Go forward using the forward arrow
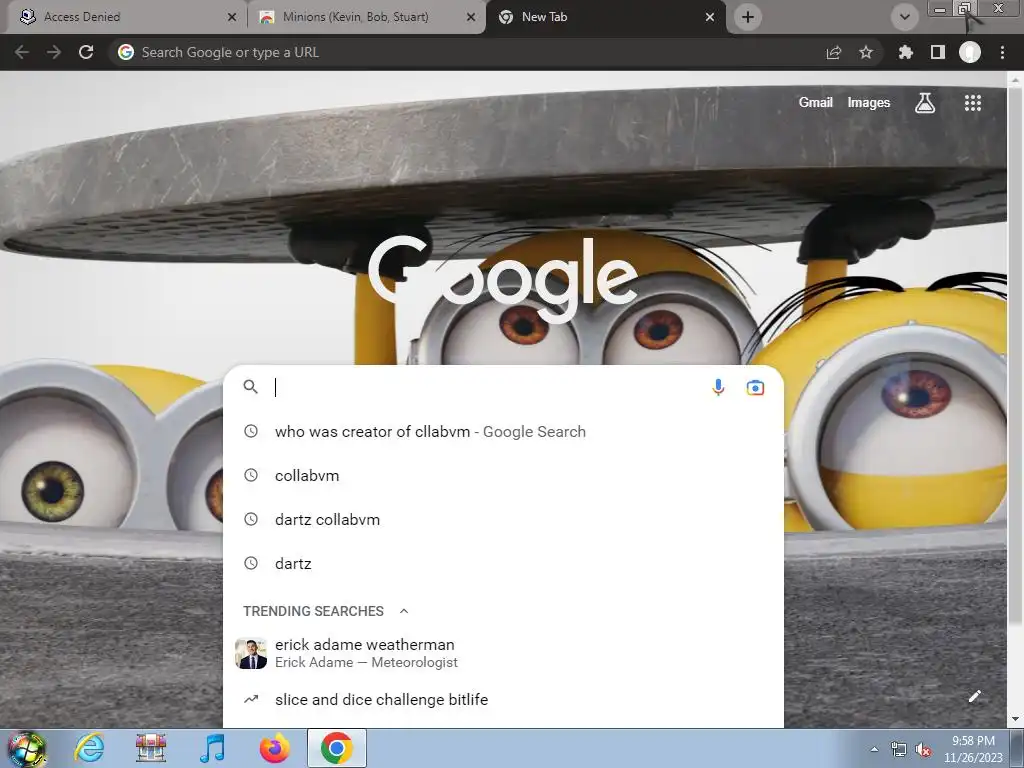 coord(54,52)
